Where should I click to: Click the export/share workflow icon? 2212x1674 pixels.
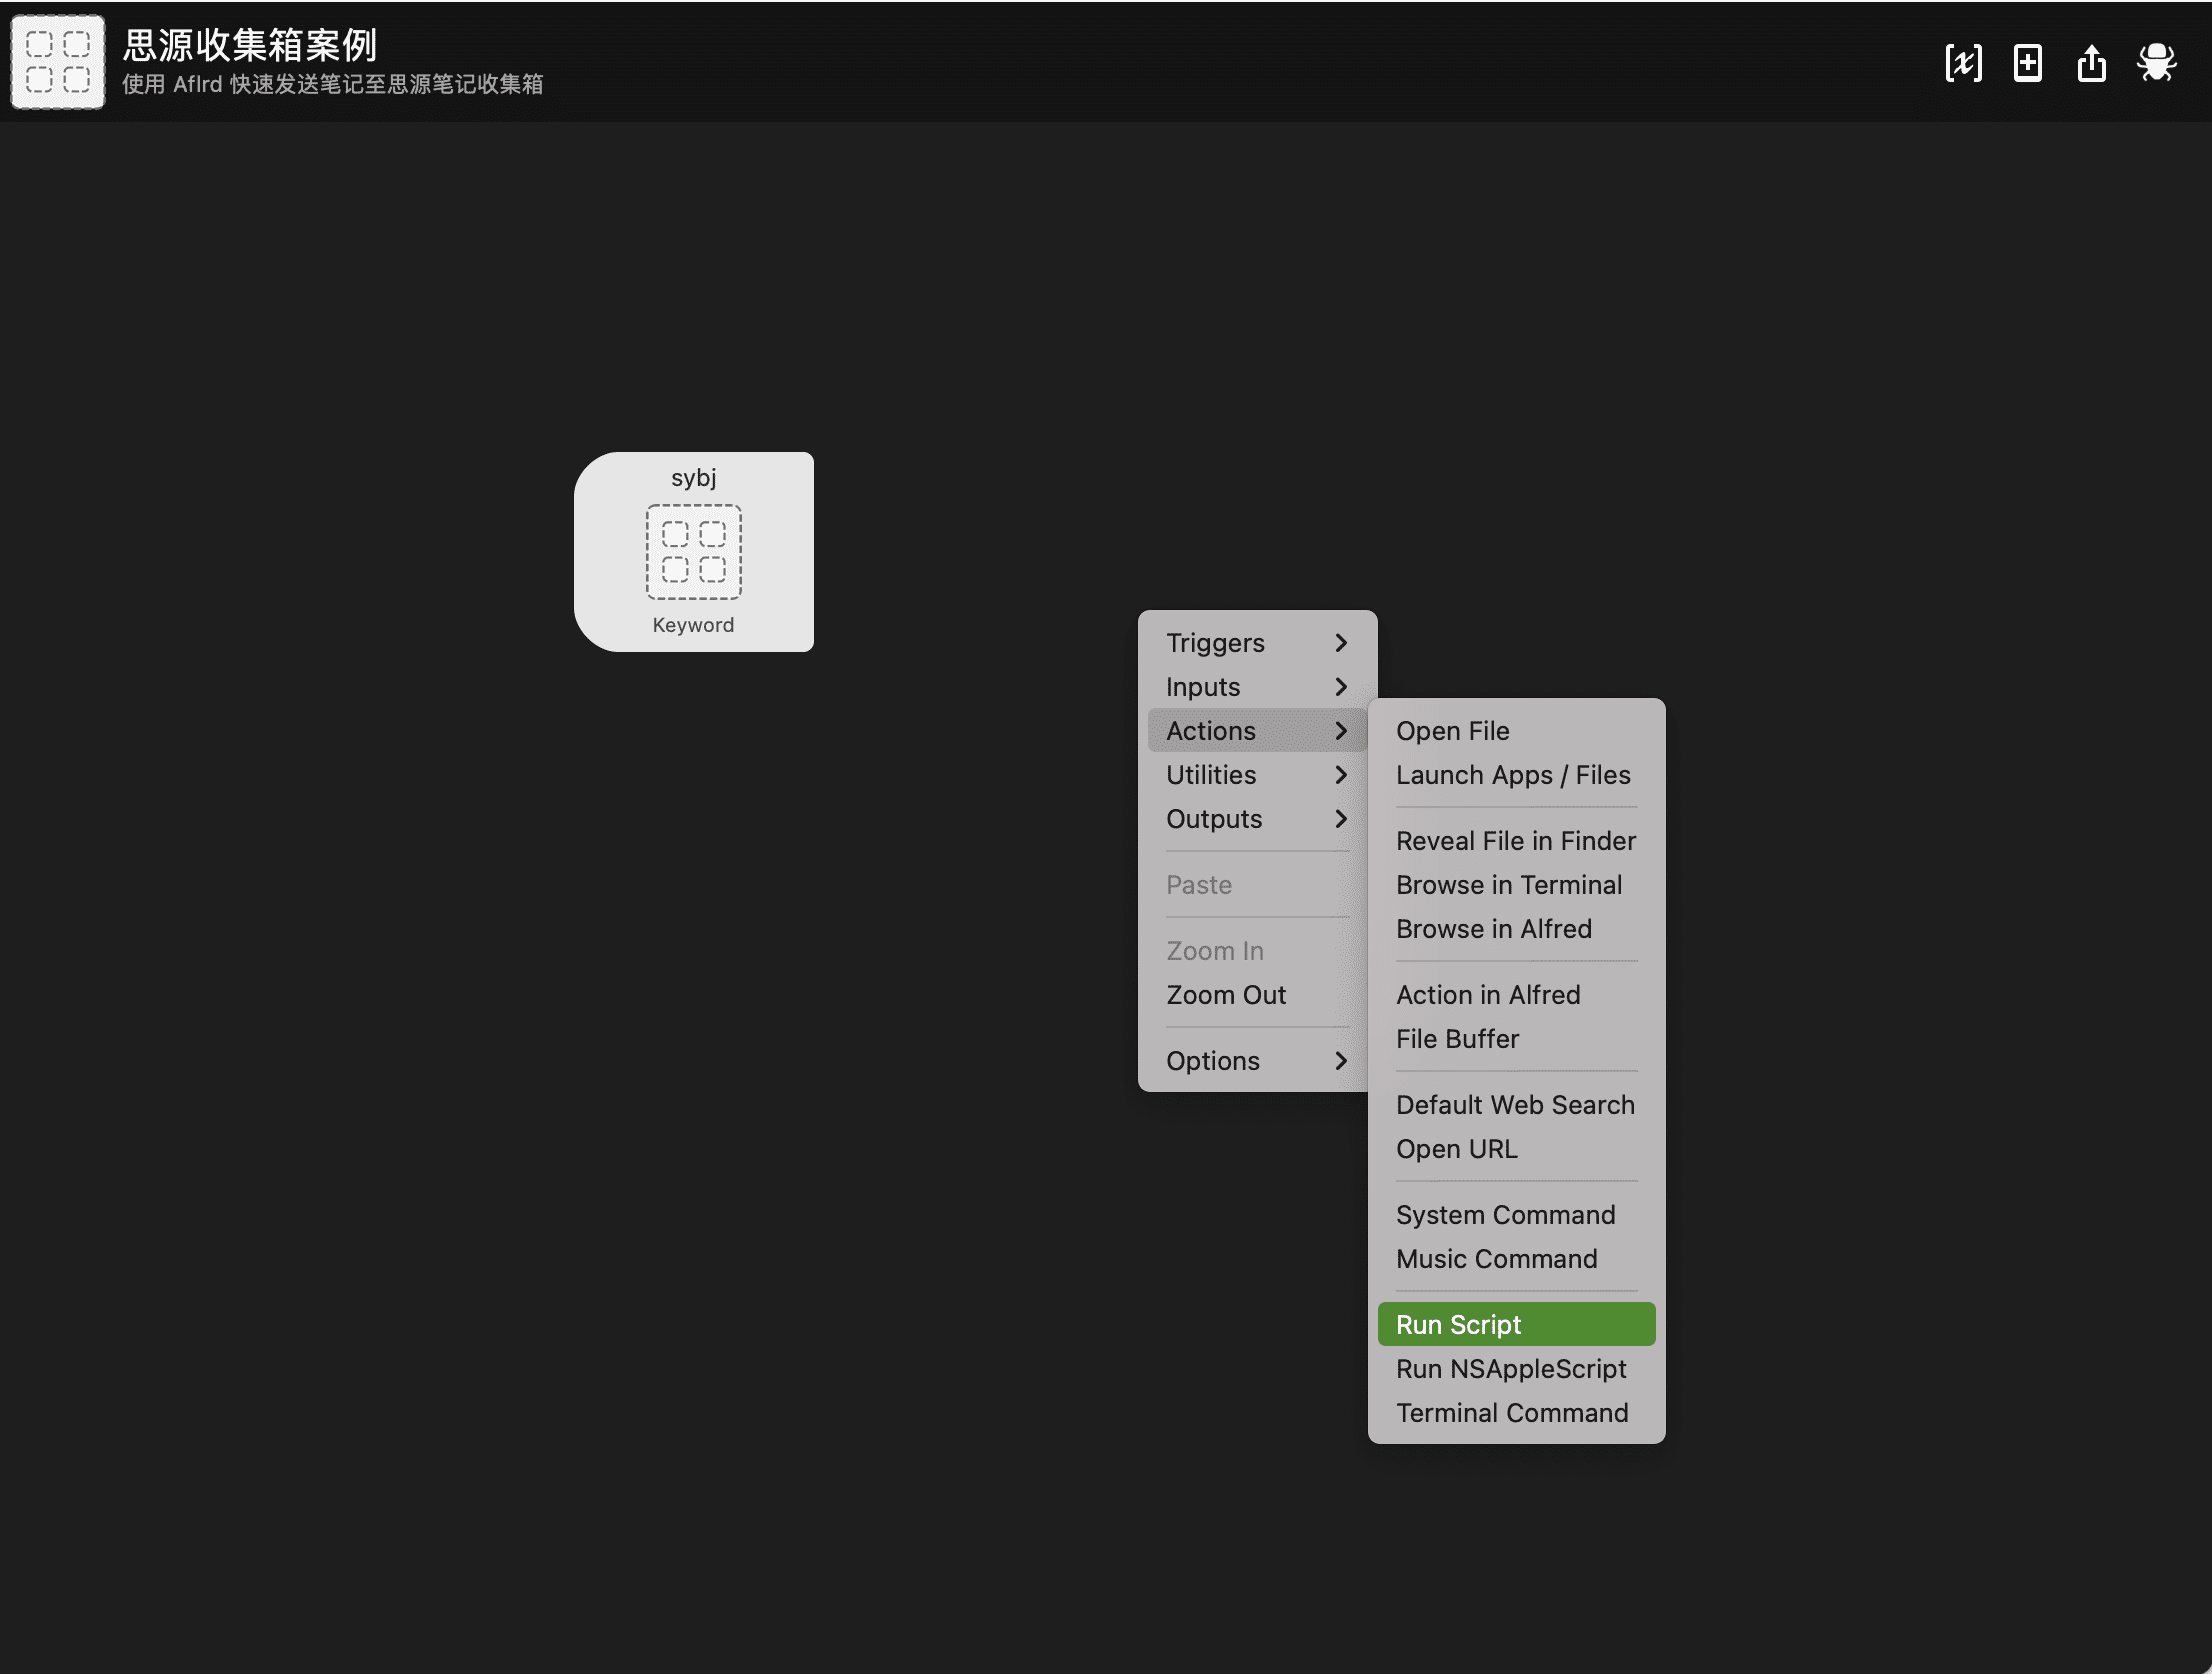point(2092,63)
